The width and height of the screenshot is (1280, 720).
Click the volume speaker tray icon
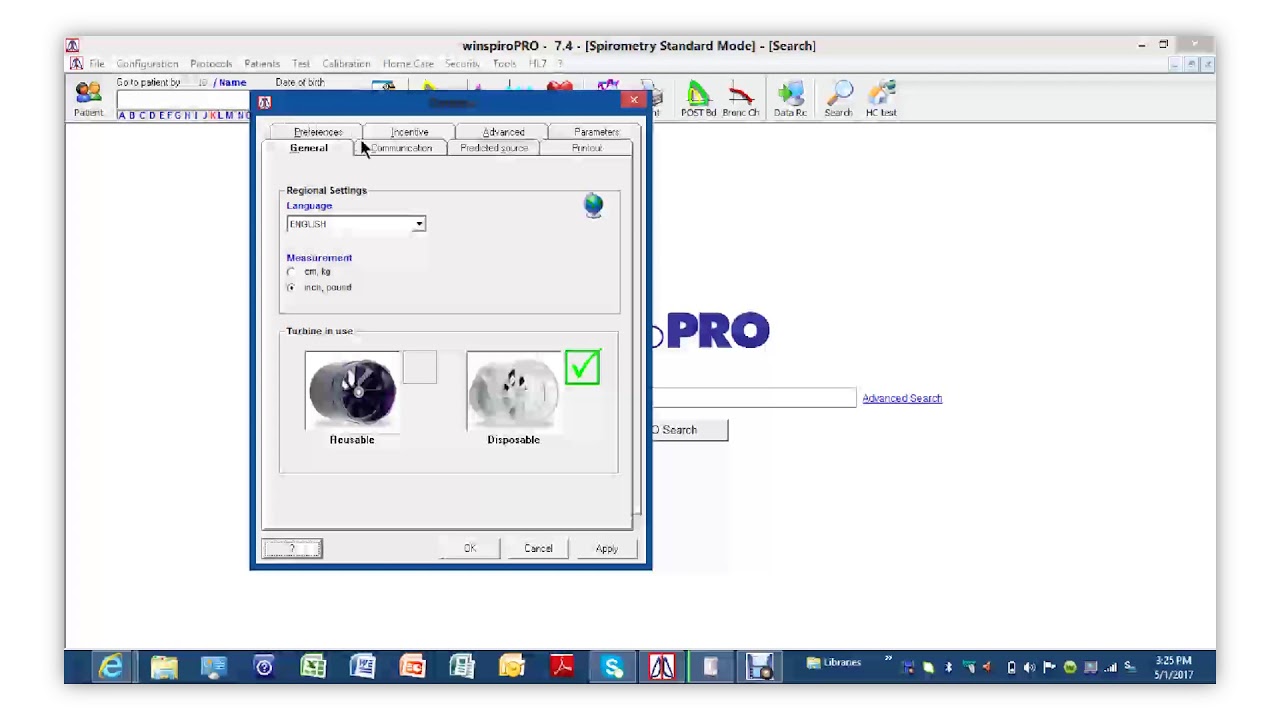(1029, 667)
